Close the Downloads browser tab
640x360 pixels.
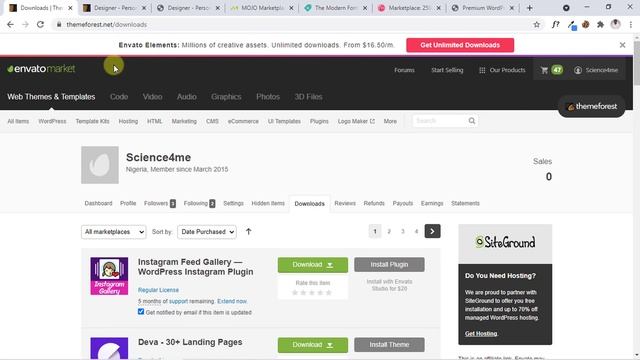coord(70,8)
